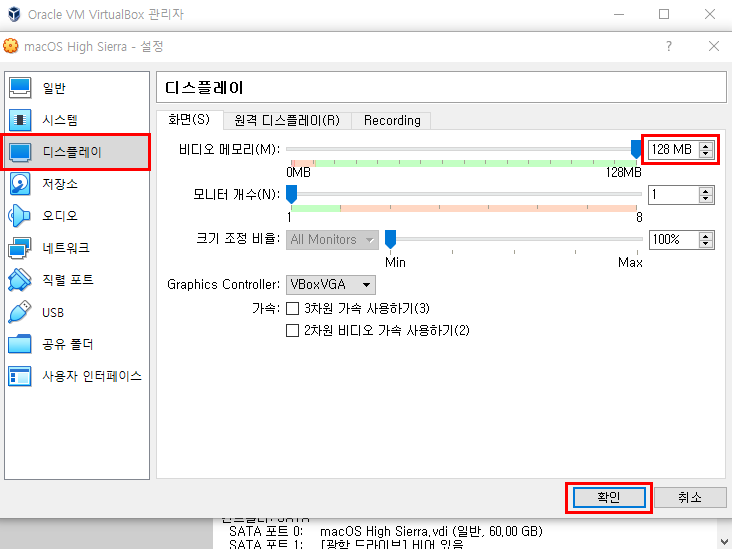Image resolution: width=732 pixels, height=549 pixels.
Task: Click the 취소 (Cancel) button
Action: point(690,497)
